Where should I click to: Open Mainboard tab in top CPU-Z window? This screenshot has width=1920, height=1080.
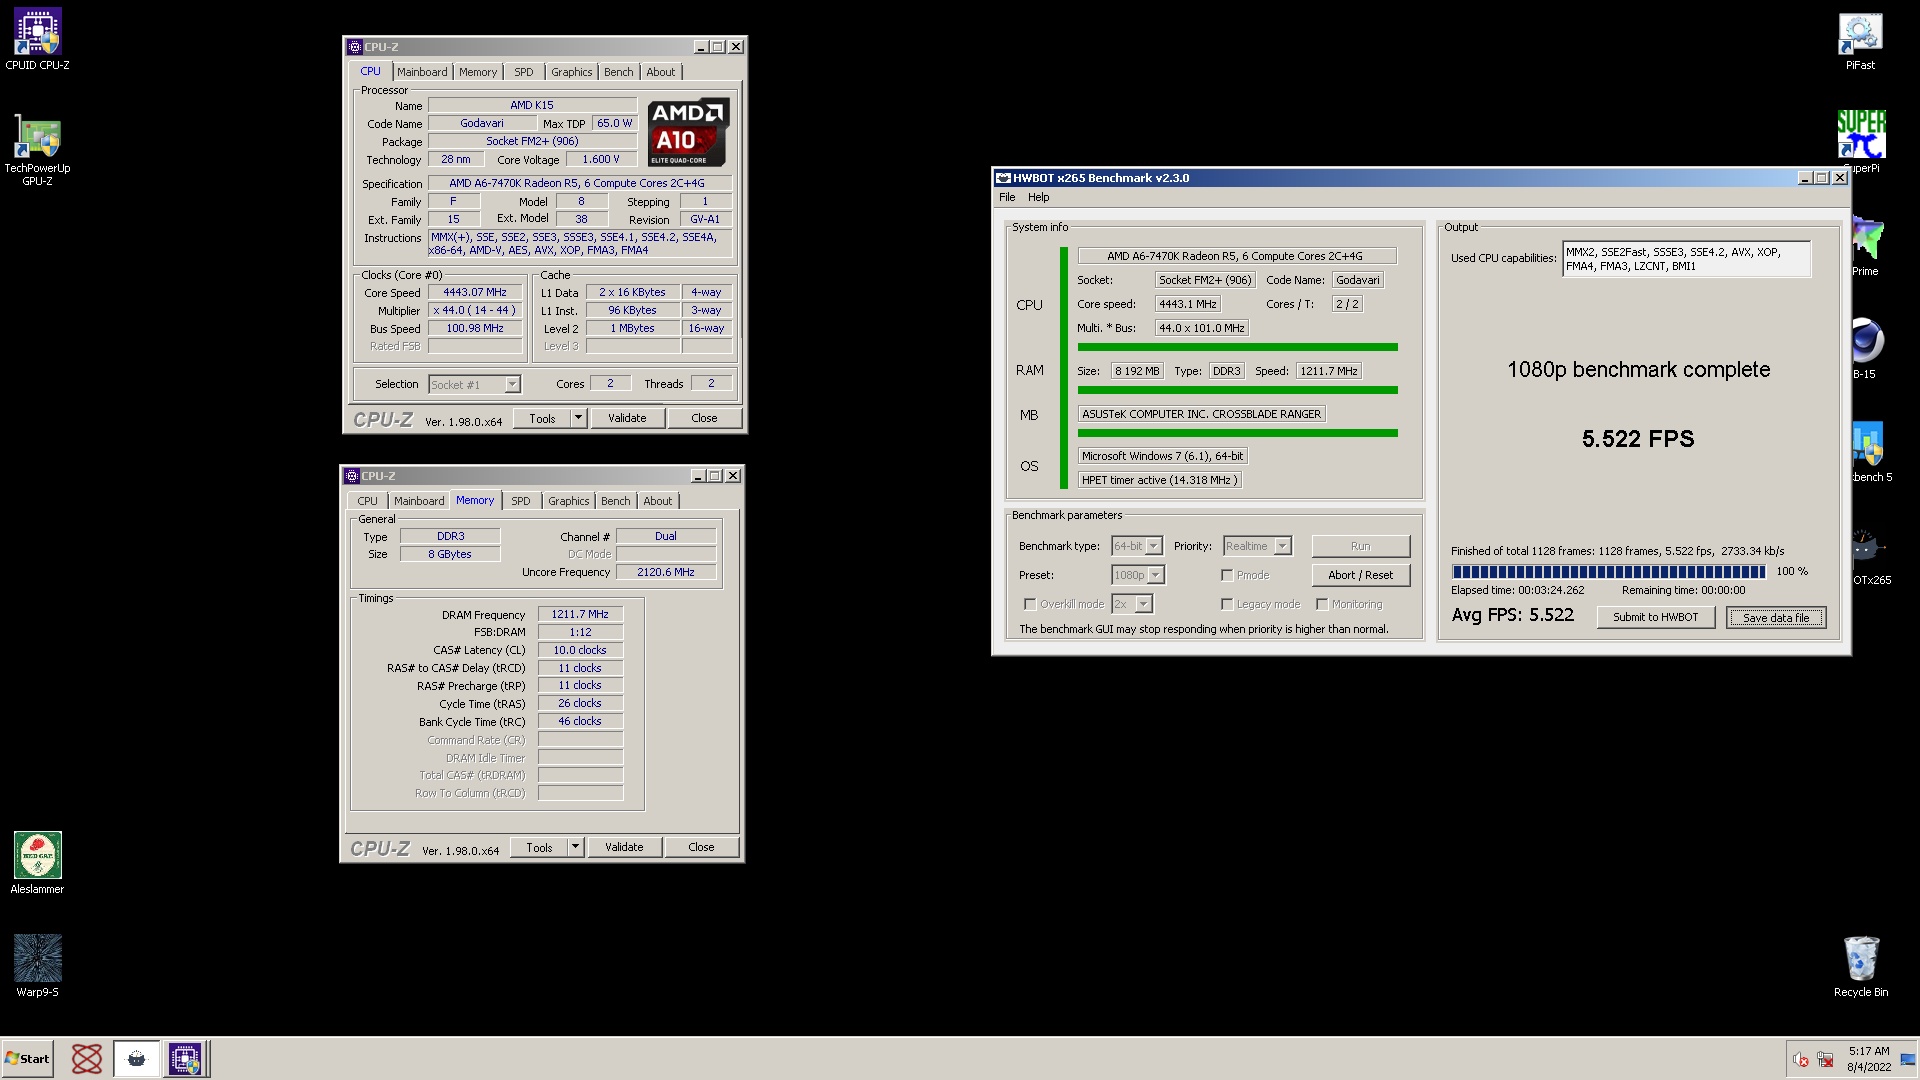(x=422, y=72)
